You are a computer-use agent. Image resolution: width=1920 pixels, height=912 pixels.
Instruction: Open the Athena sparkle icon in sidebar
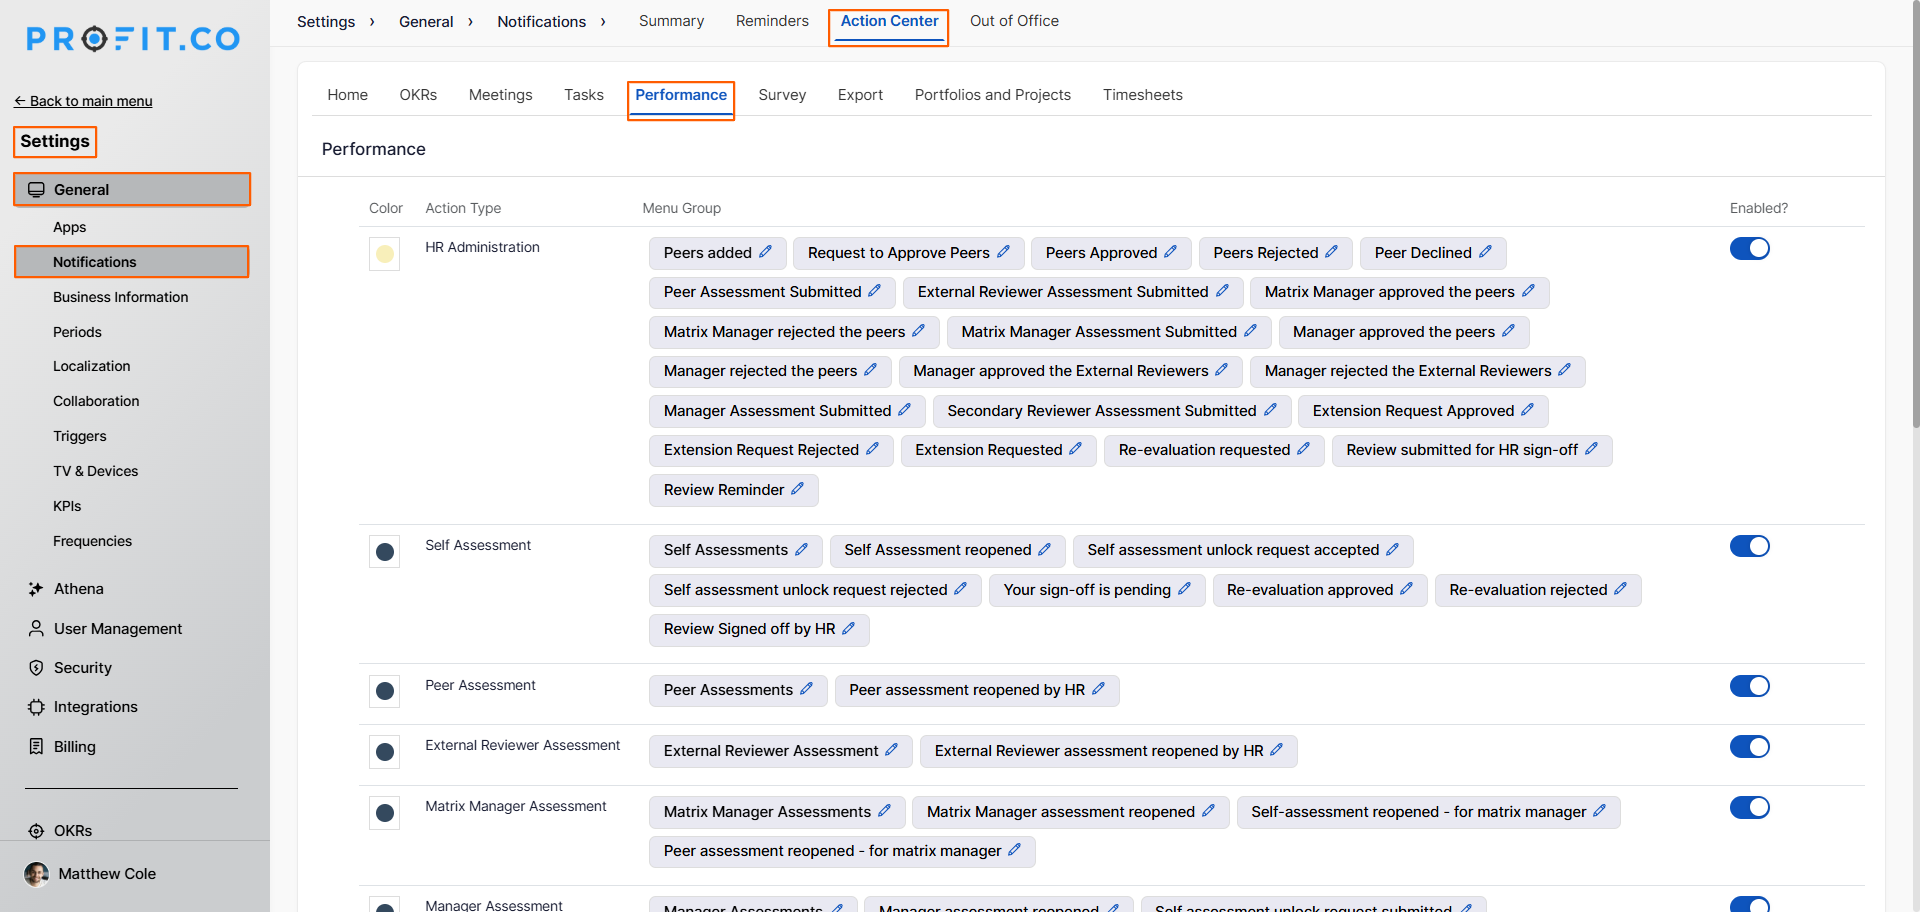(x=36, y=589)
